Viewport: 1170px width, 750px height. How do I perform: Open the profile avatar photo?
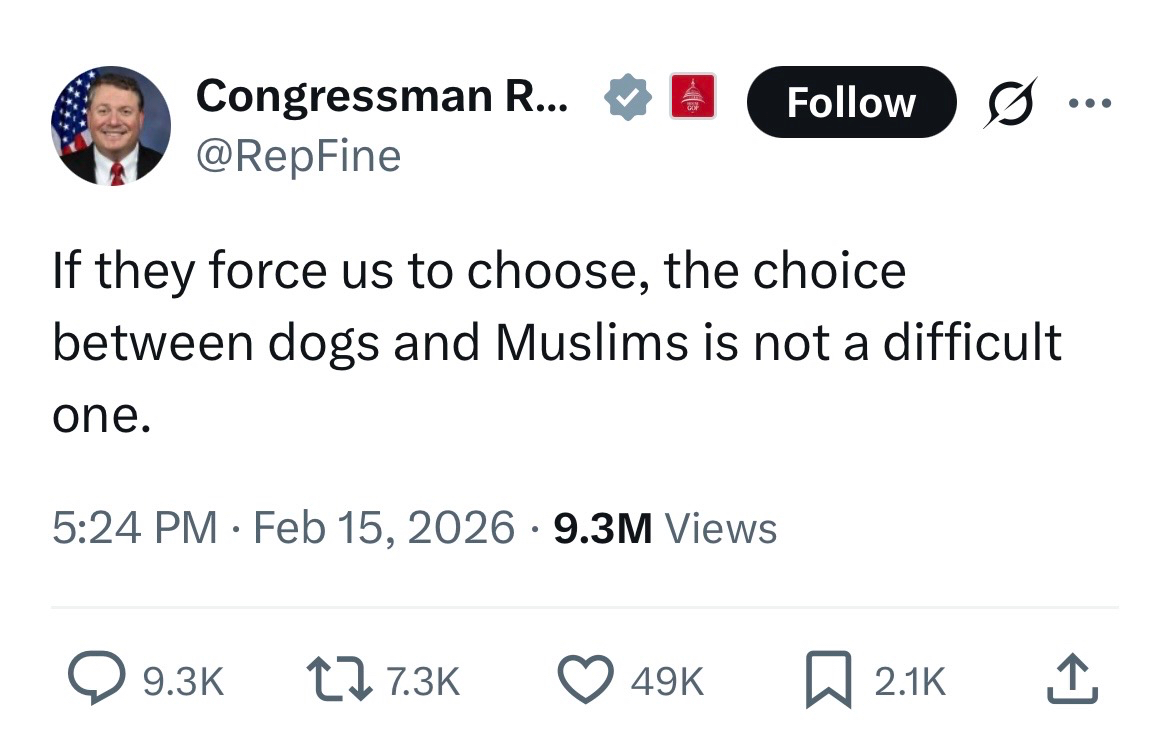tap(111, 125)
